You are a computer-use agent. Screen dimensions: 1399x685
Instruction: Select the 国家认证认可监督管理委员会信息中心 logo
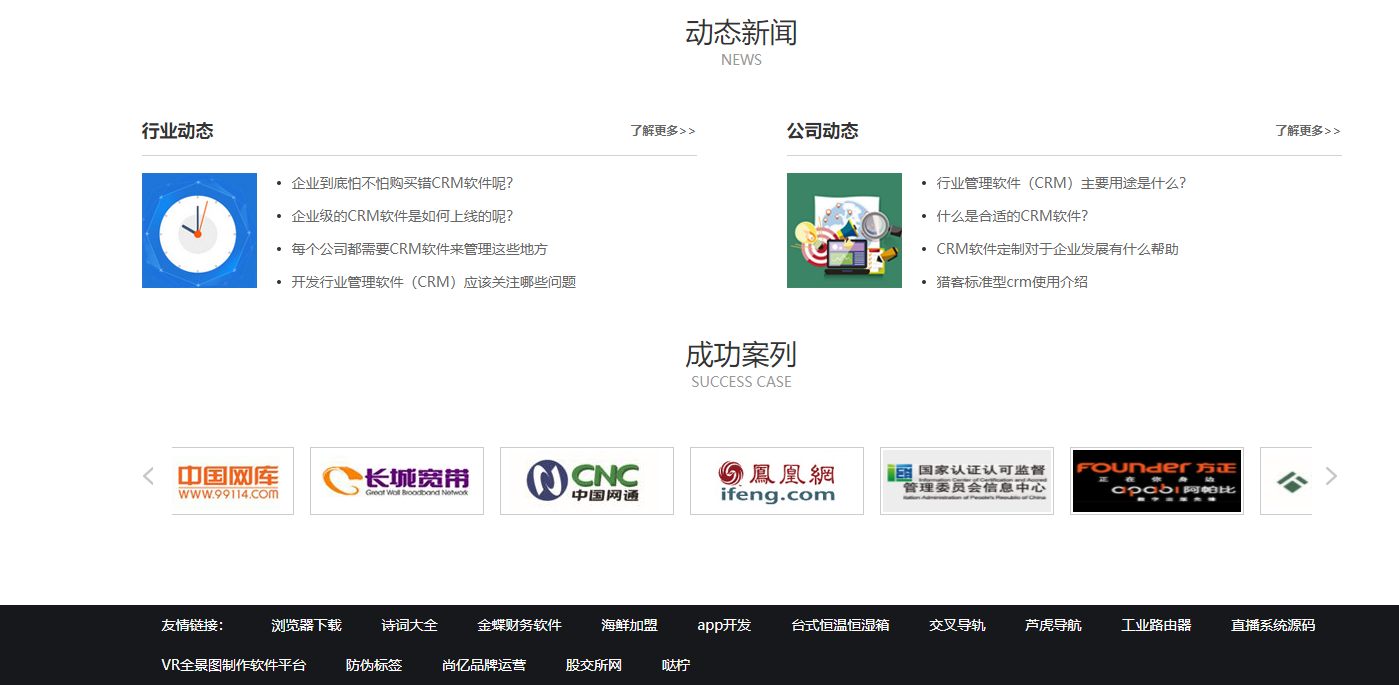[x=967, y=481]
